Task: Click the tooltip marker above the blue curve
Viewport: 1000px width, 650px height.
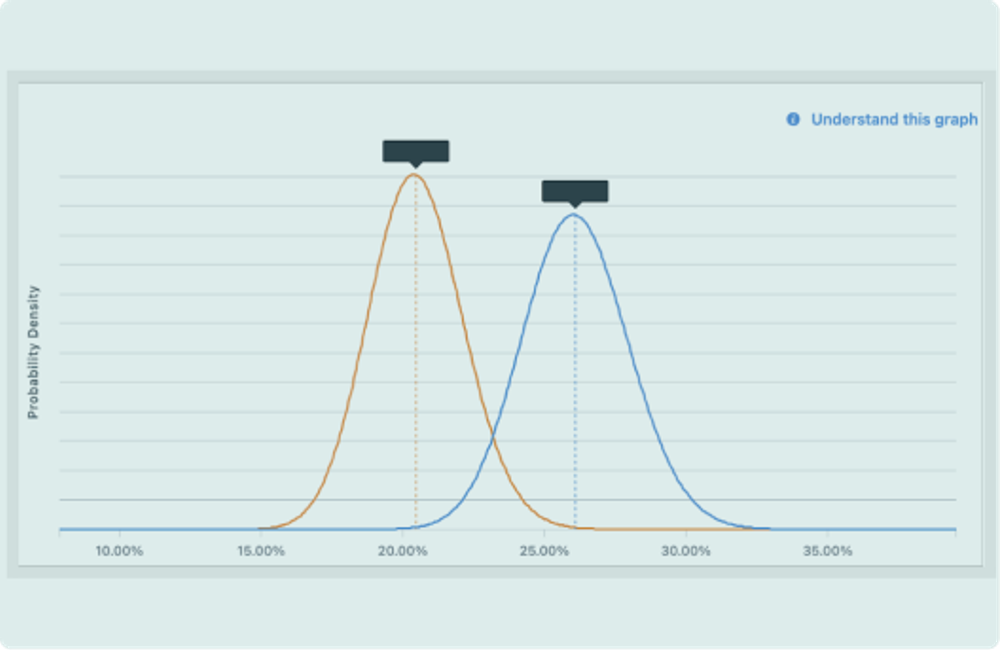Action: pyautogui.click(x=573, y=192)
